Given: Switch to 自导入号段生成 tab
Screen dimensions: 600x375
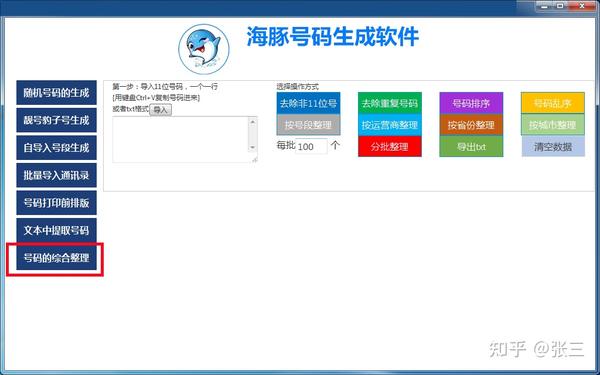Looking at the screenshot, I should [x=56, y=148].
